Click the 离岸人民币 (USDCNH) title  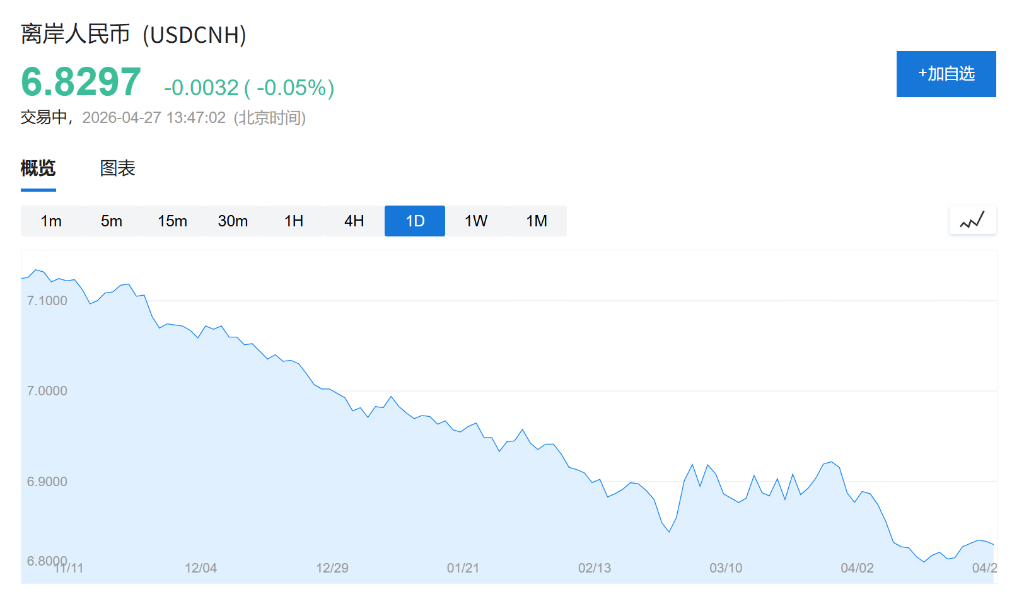[134, 34]
